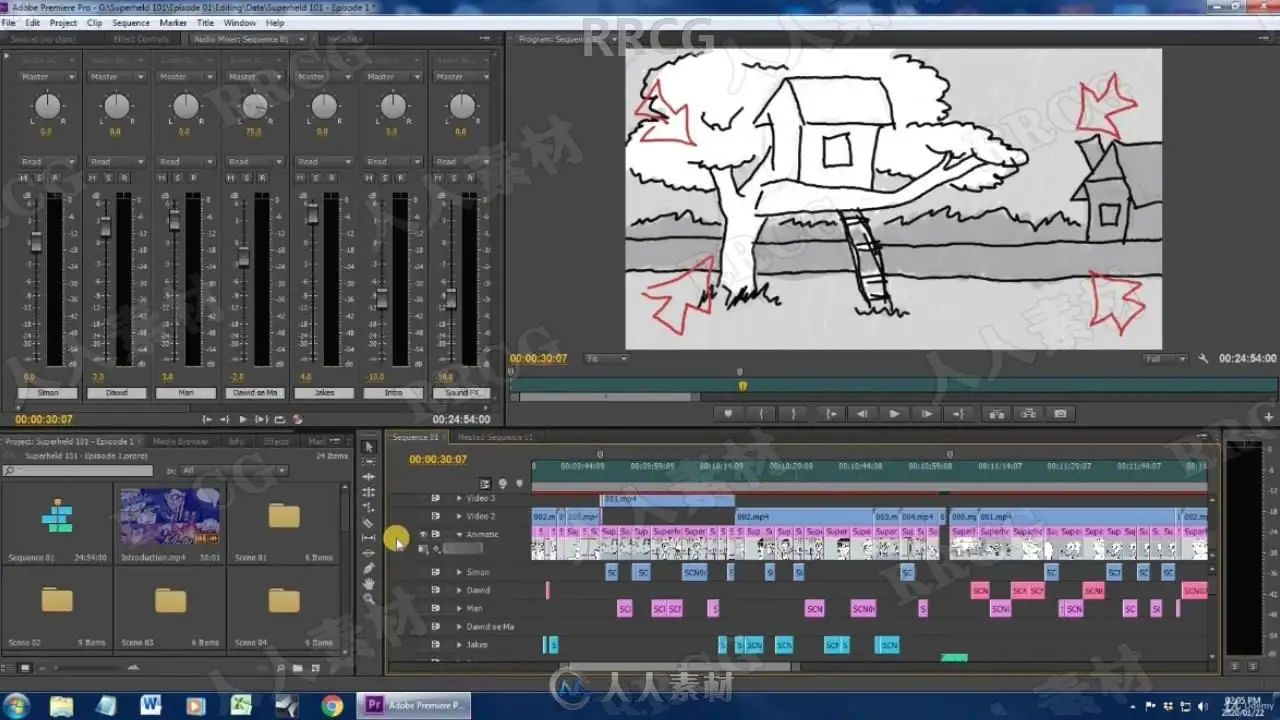This screenshot has width=1280, height=720.
Task: Open the Marker menu
Action: (173, 23)
